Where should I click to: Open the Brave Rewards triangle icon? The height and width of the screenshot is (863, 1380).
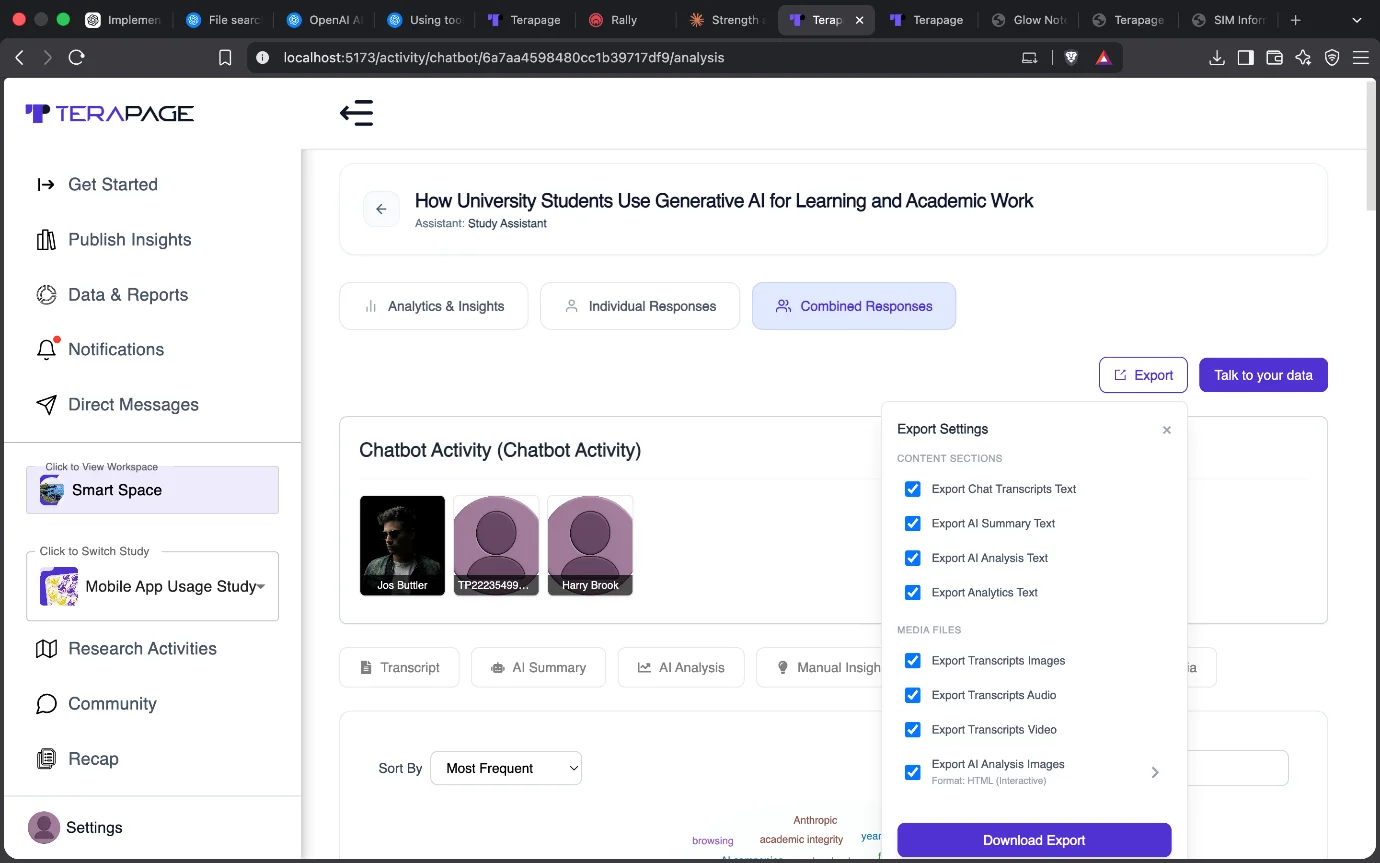coord(1103,58)
